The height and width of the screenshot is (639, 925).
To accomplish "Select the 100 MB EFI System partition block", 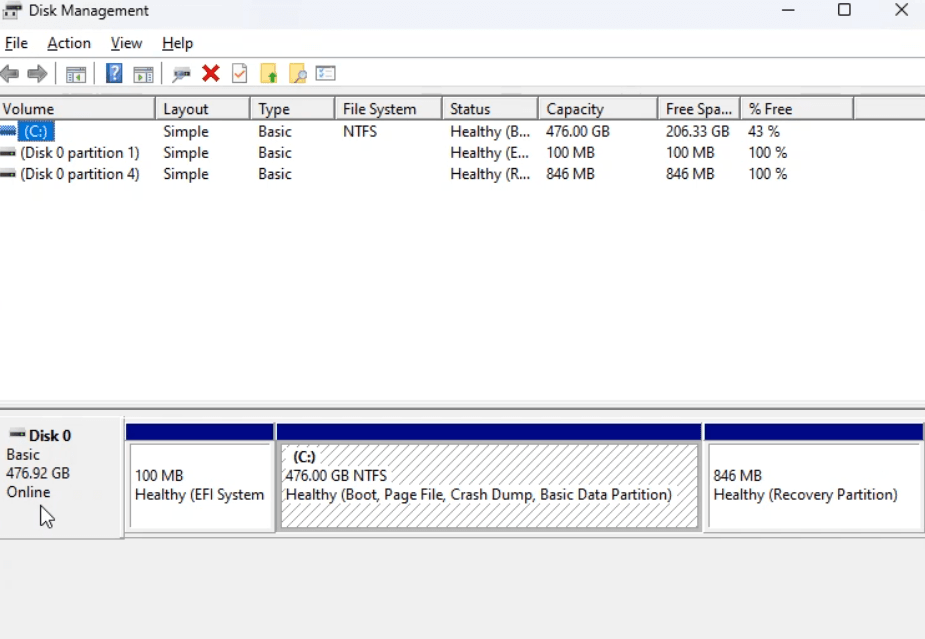I will 200,486.
